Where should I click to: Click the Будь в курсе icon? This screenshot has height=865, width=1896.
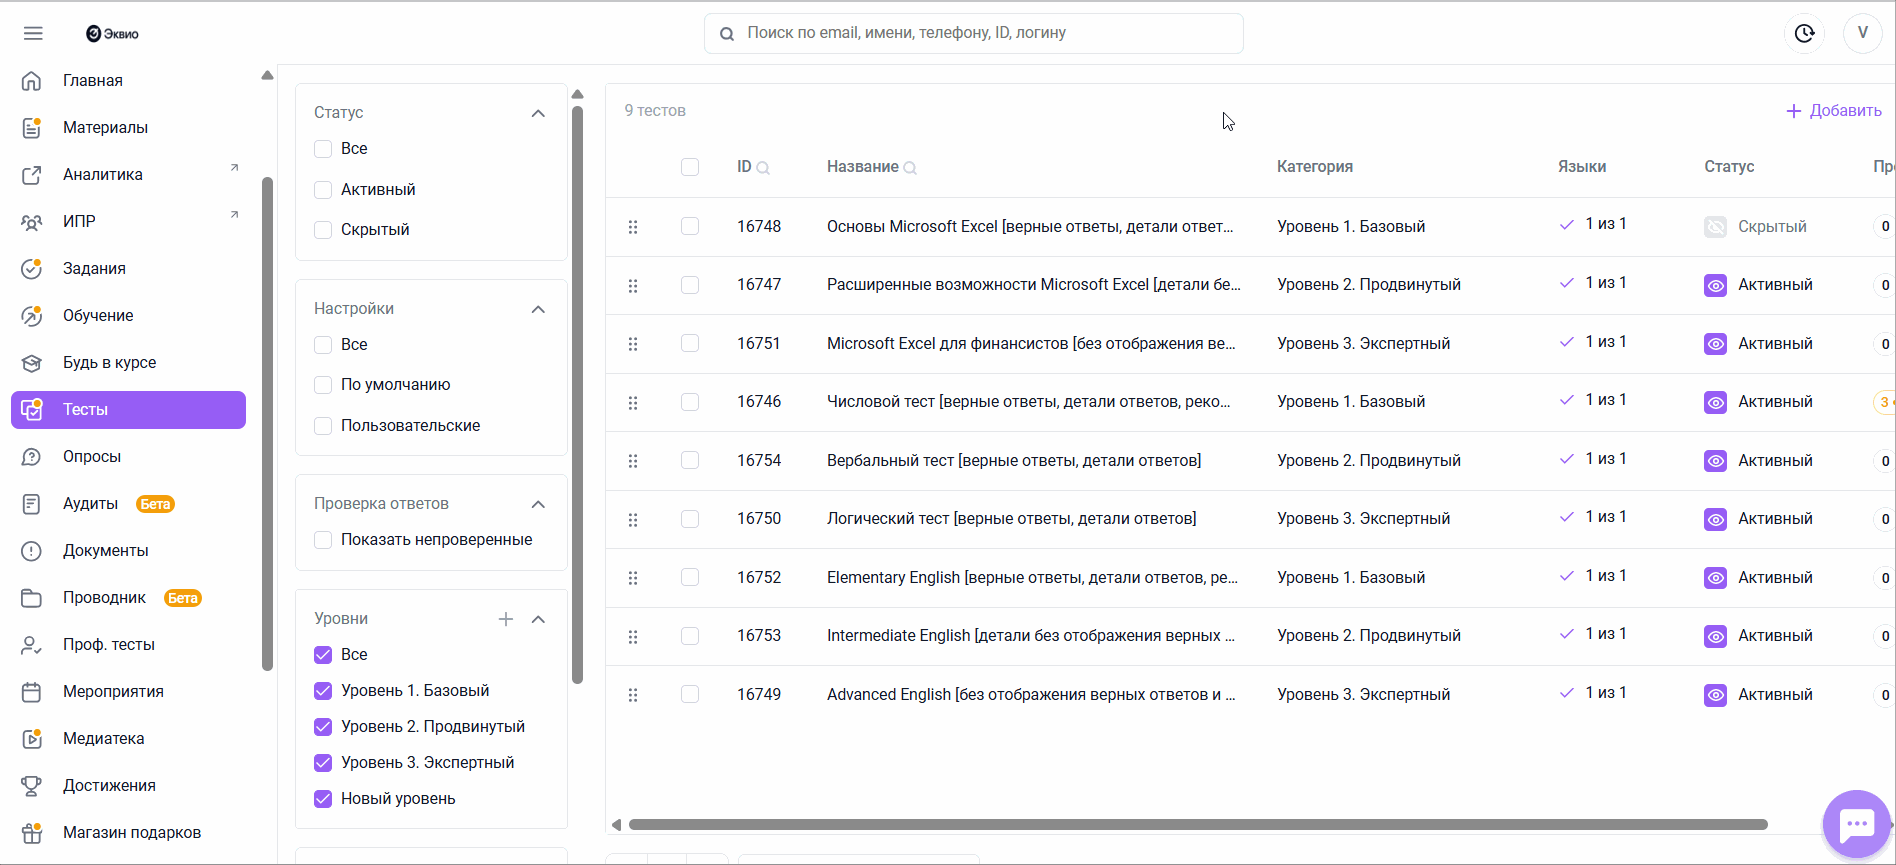pyautogui.click(x=32, y=362)
